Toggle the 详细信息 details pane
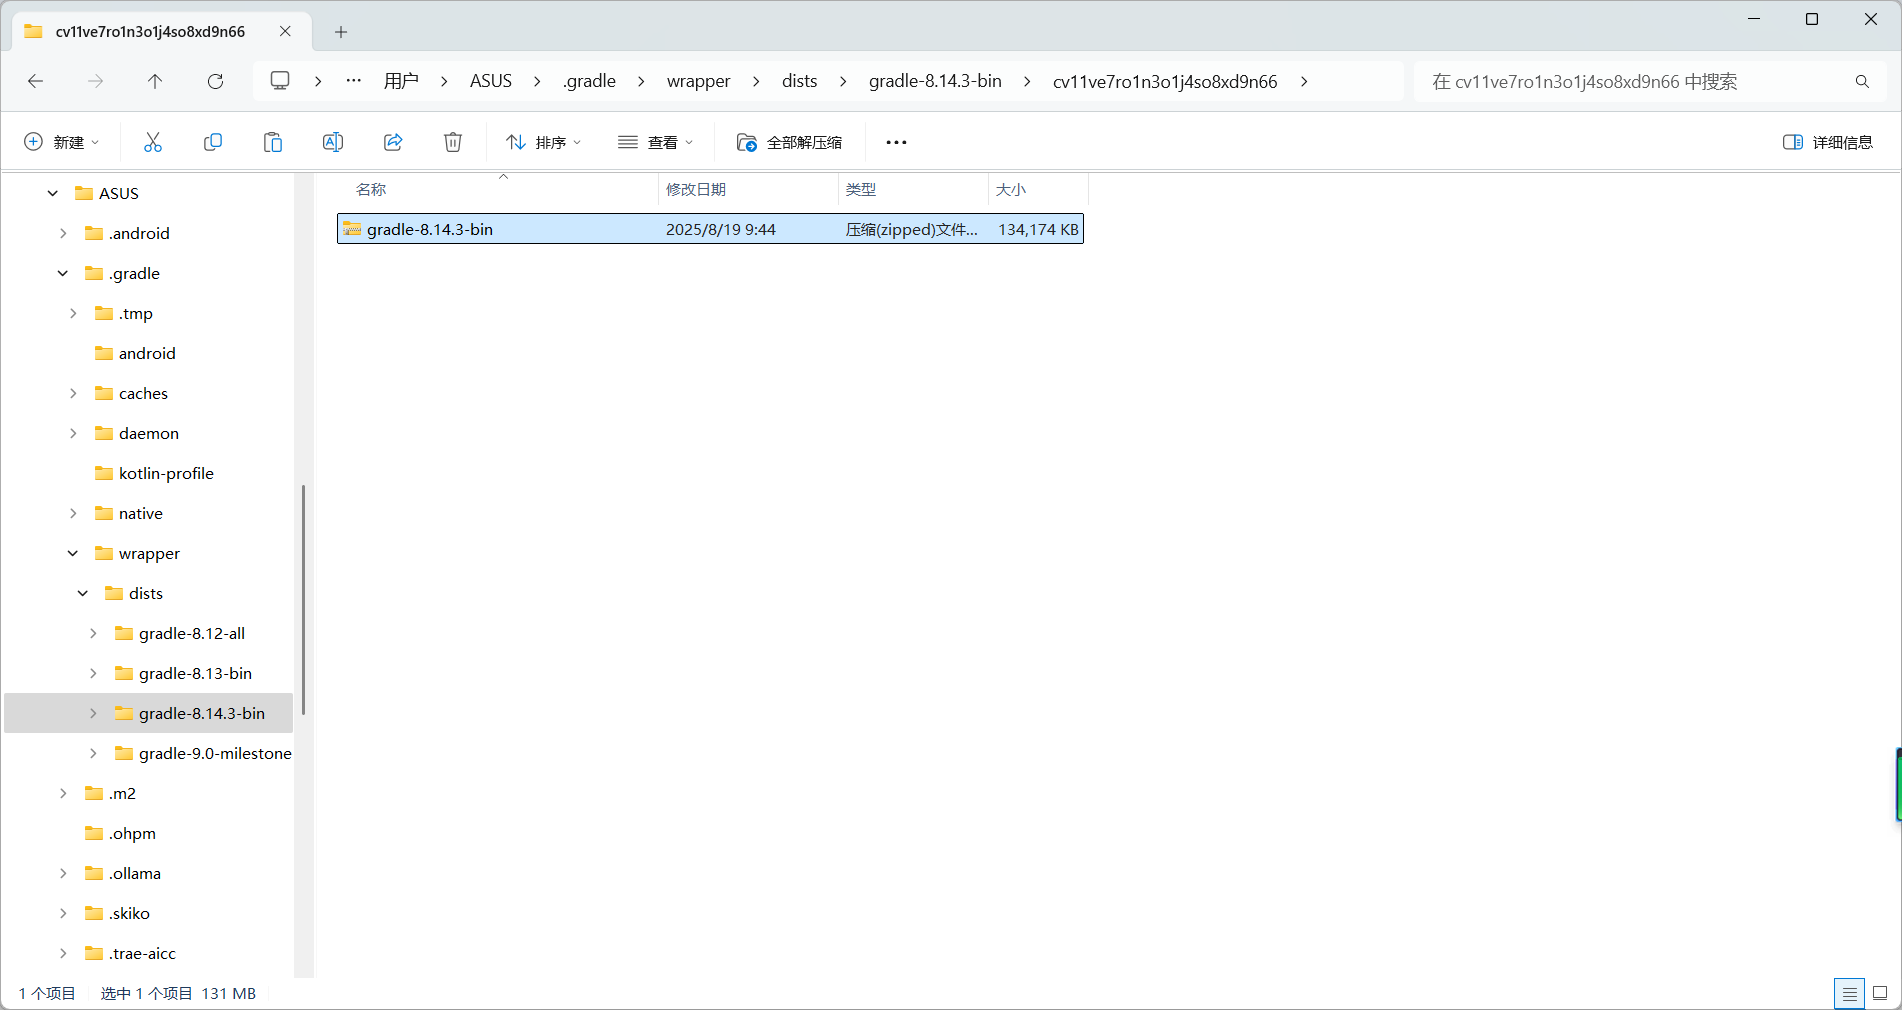The width and height of the screenshot is (1902, 1010). tap(1828, 142)
